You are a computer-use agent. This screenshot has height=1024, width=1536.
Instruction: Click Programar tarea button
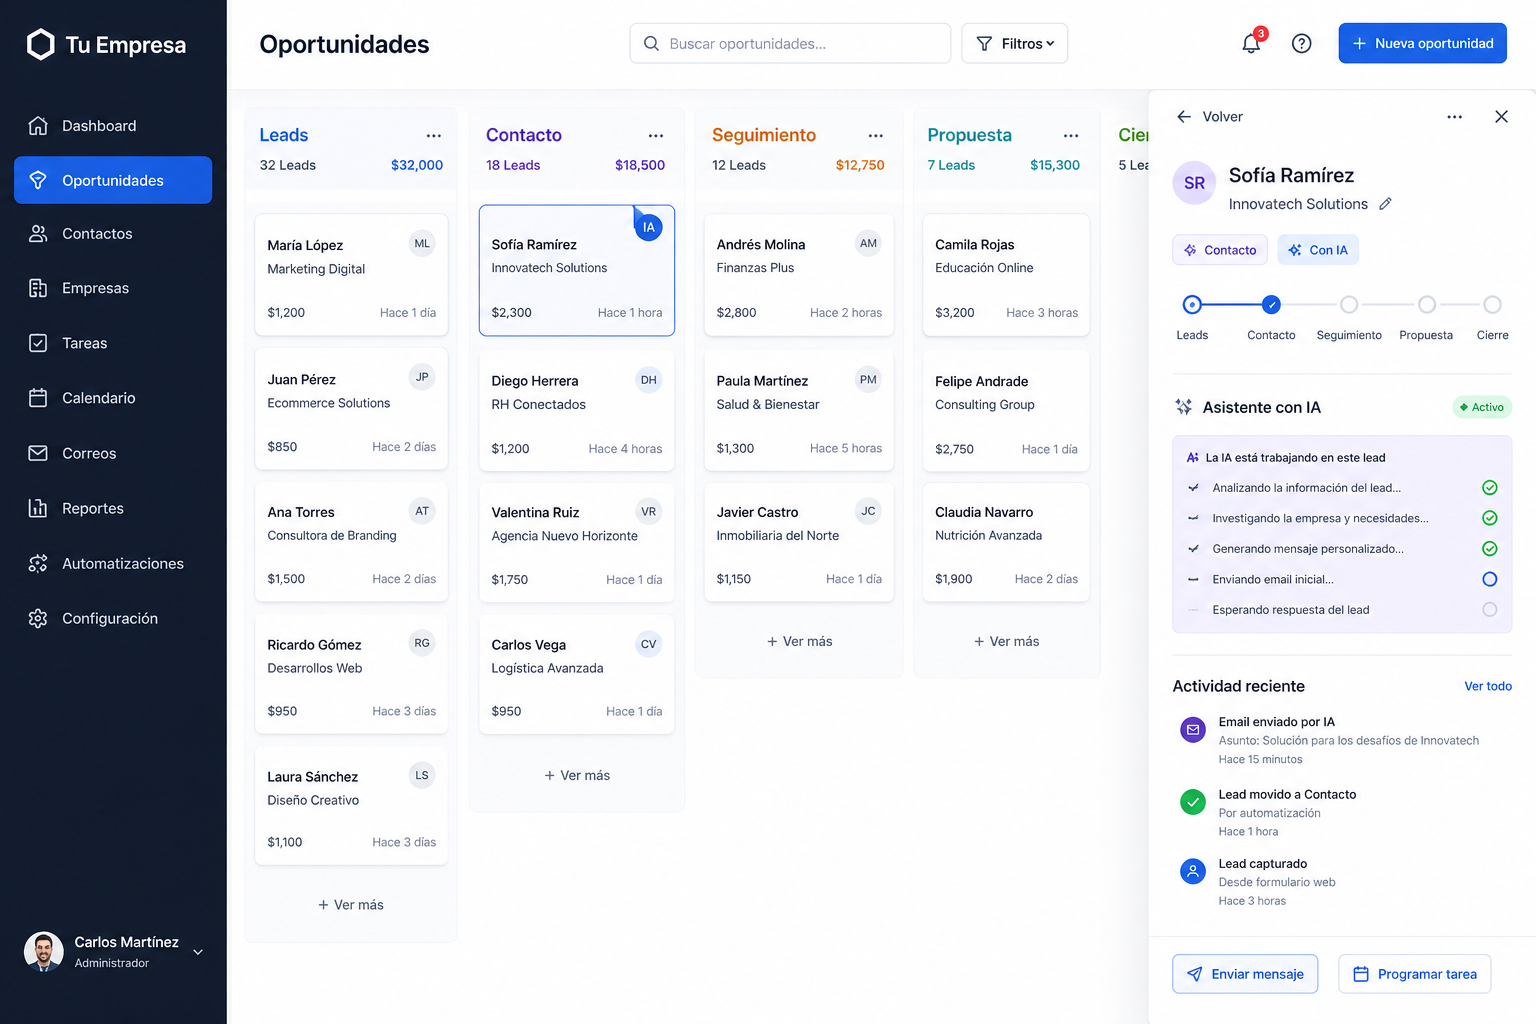[1414, 974]
